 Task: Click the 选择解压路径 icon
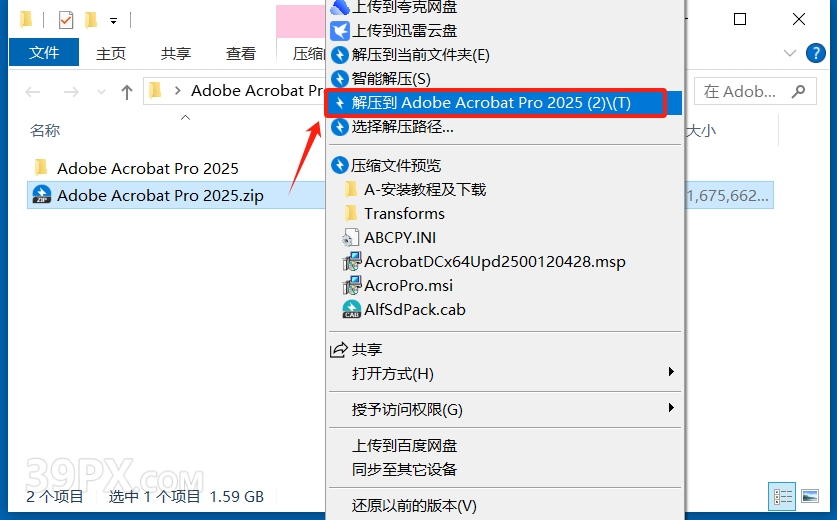pos(340,127)
